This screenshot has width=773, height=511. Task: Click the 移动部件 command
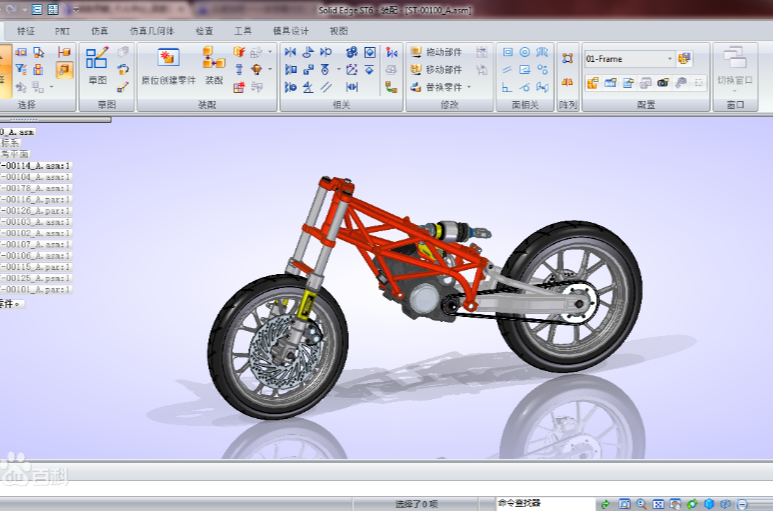[437, 69]
